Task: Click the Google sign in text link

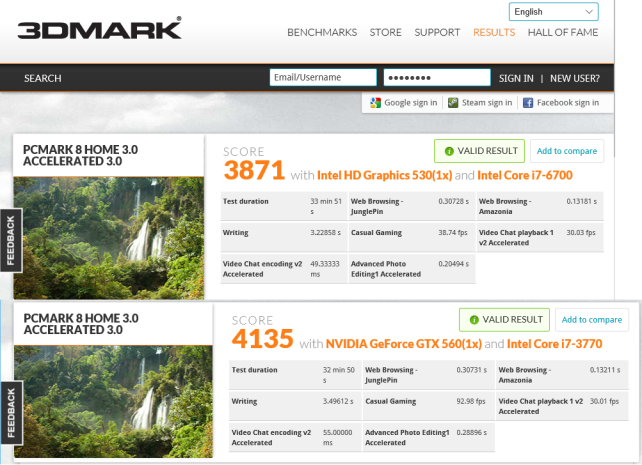Action: (411, 103)
